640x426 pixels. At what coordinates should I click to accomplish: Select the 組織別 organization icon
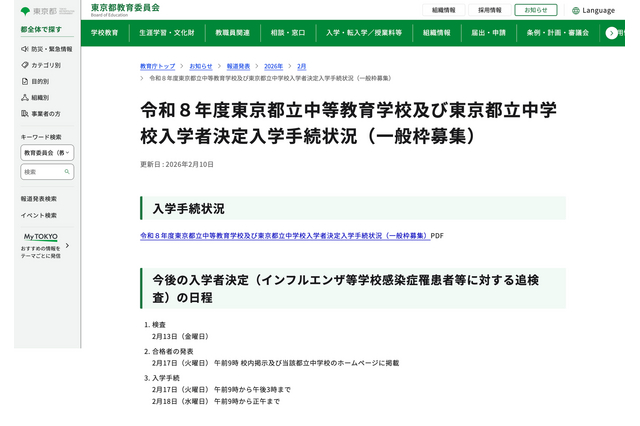(x=24, y=98)
